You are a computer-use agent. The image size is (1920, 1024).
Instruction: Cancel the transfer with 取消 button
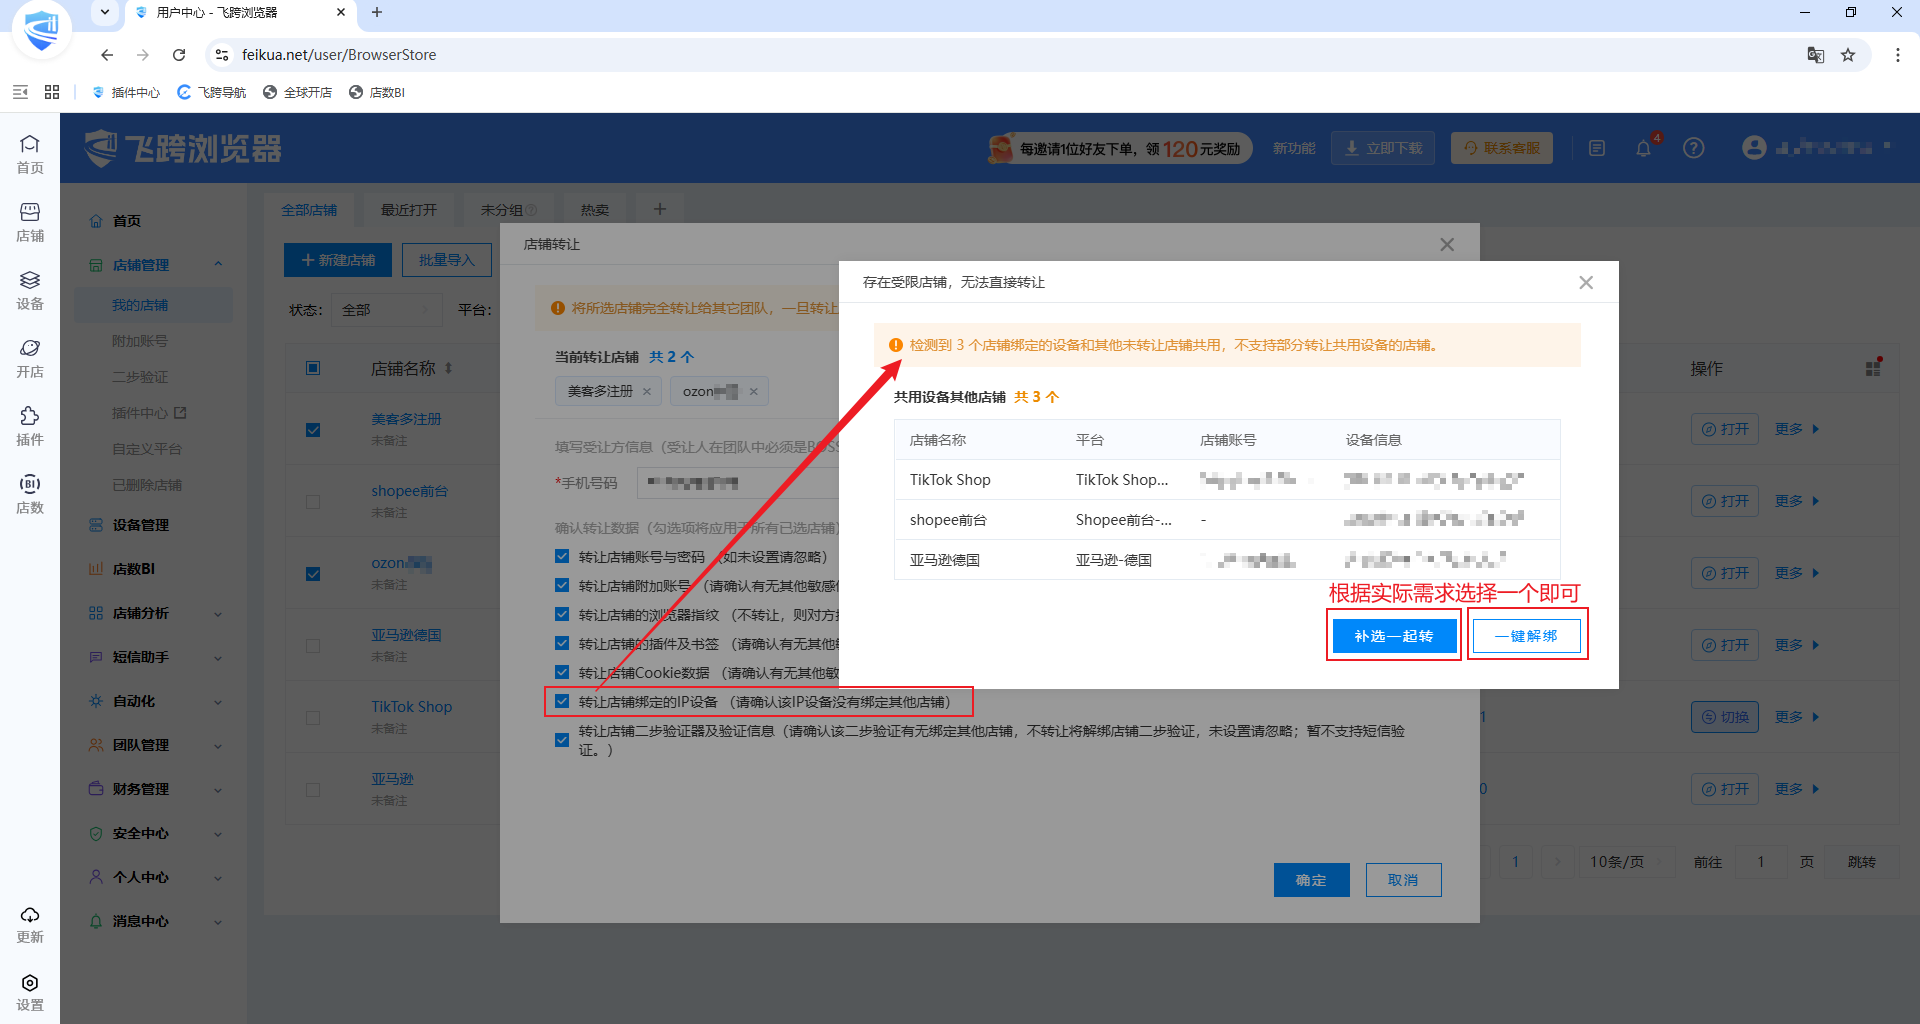click(x=1403, y=880)
